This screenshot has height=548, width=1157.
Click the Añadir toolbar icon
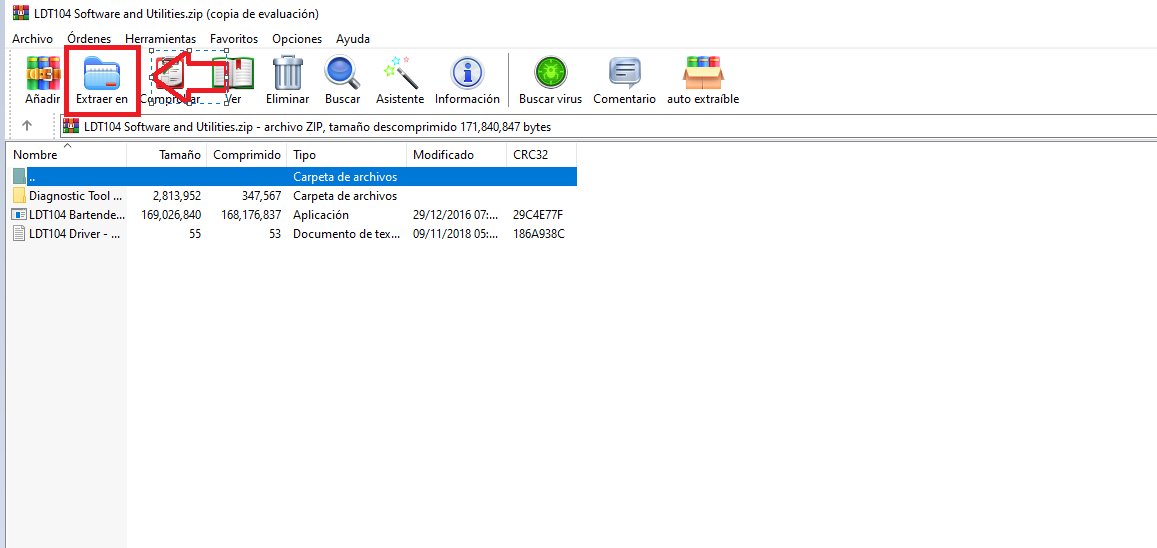pyautogui.click(x=43, y=72)
